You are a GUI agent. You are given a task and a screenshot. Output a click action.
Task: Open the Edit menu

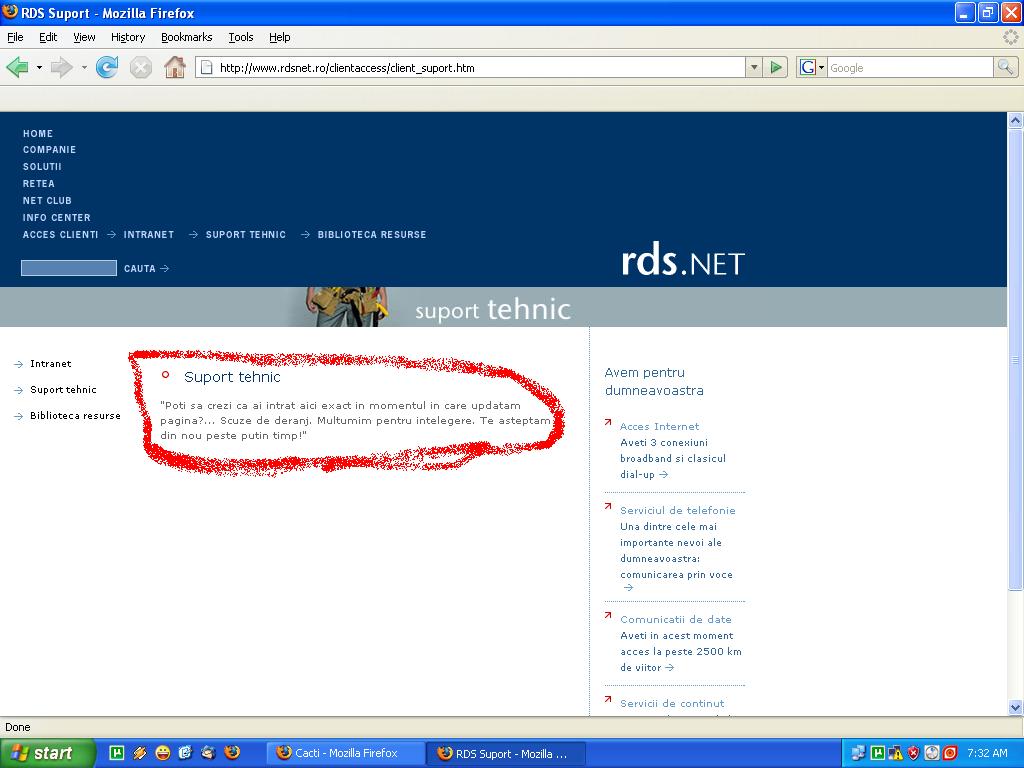[48, 37]
